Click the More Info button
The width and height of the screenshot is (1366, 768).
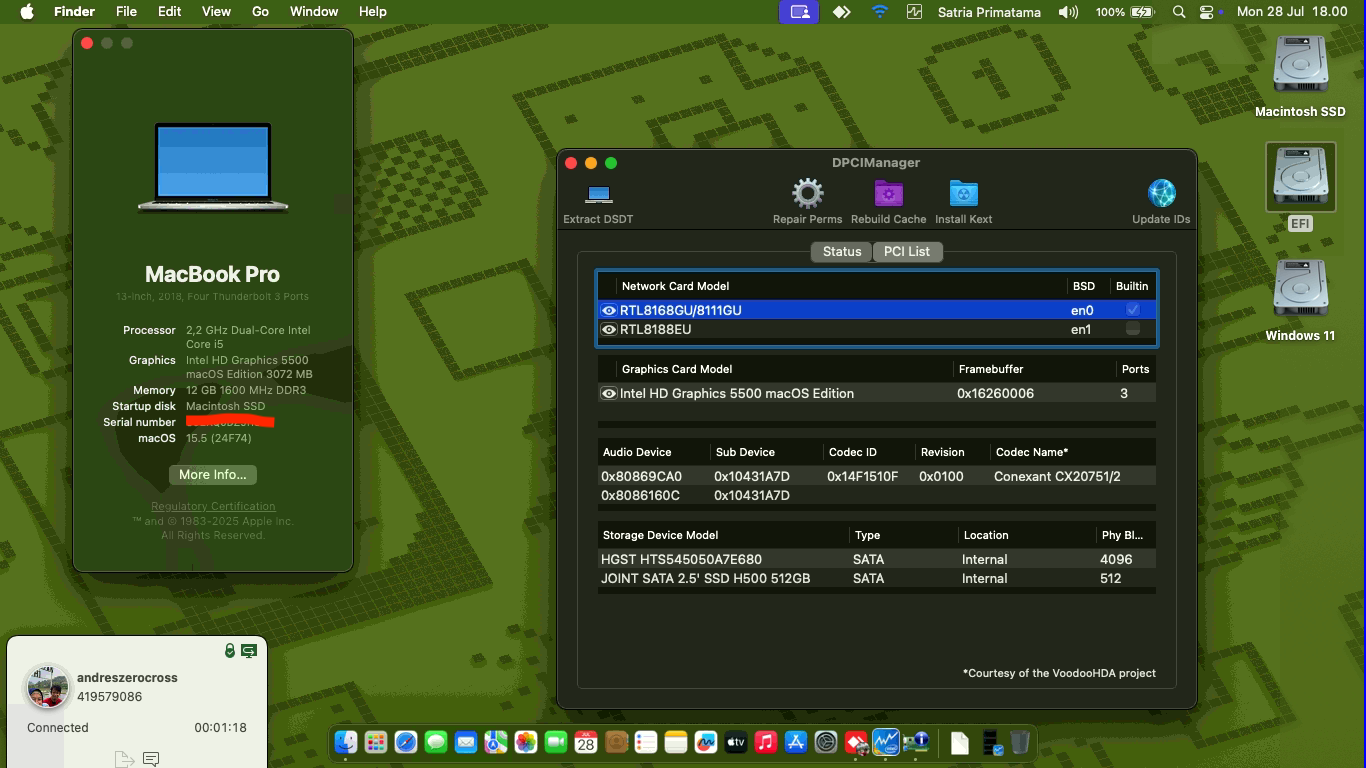click(x=212, y=474)
